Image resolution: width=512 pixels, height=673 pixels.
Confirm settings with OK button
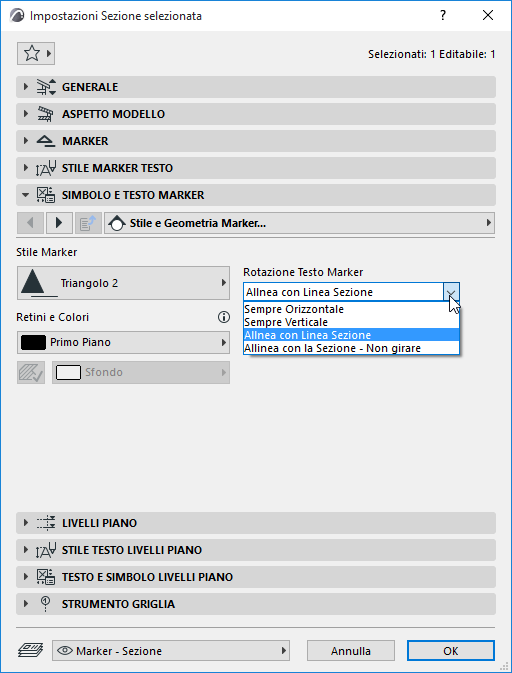pyautogui.click(x=451, y=651)
